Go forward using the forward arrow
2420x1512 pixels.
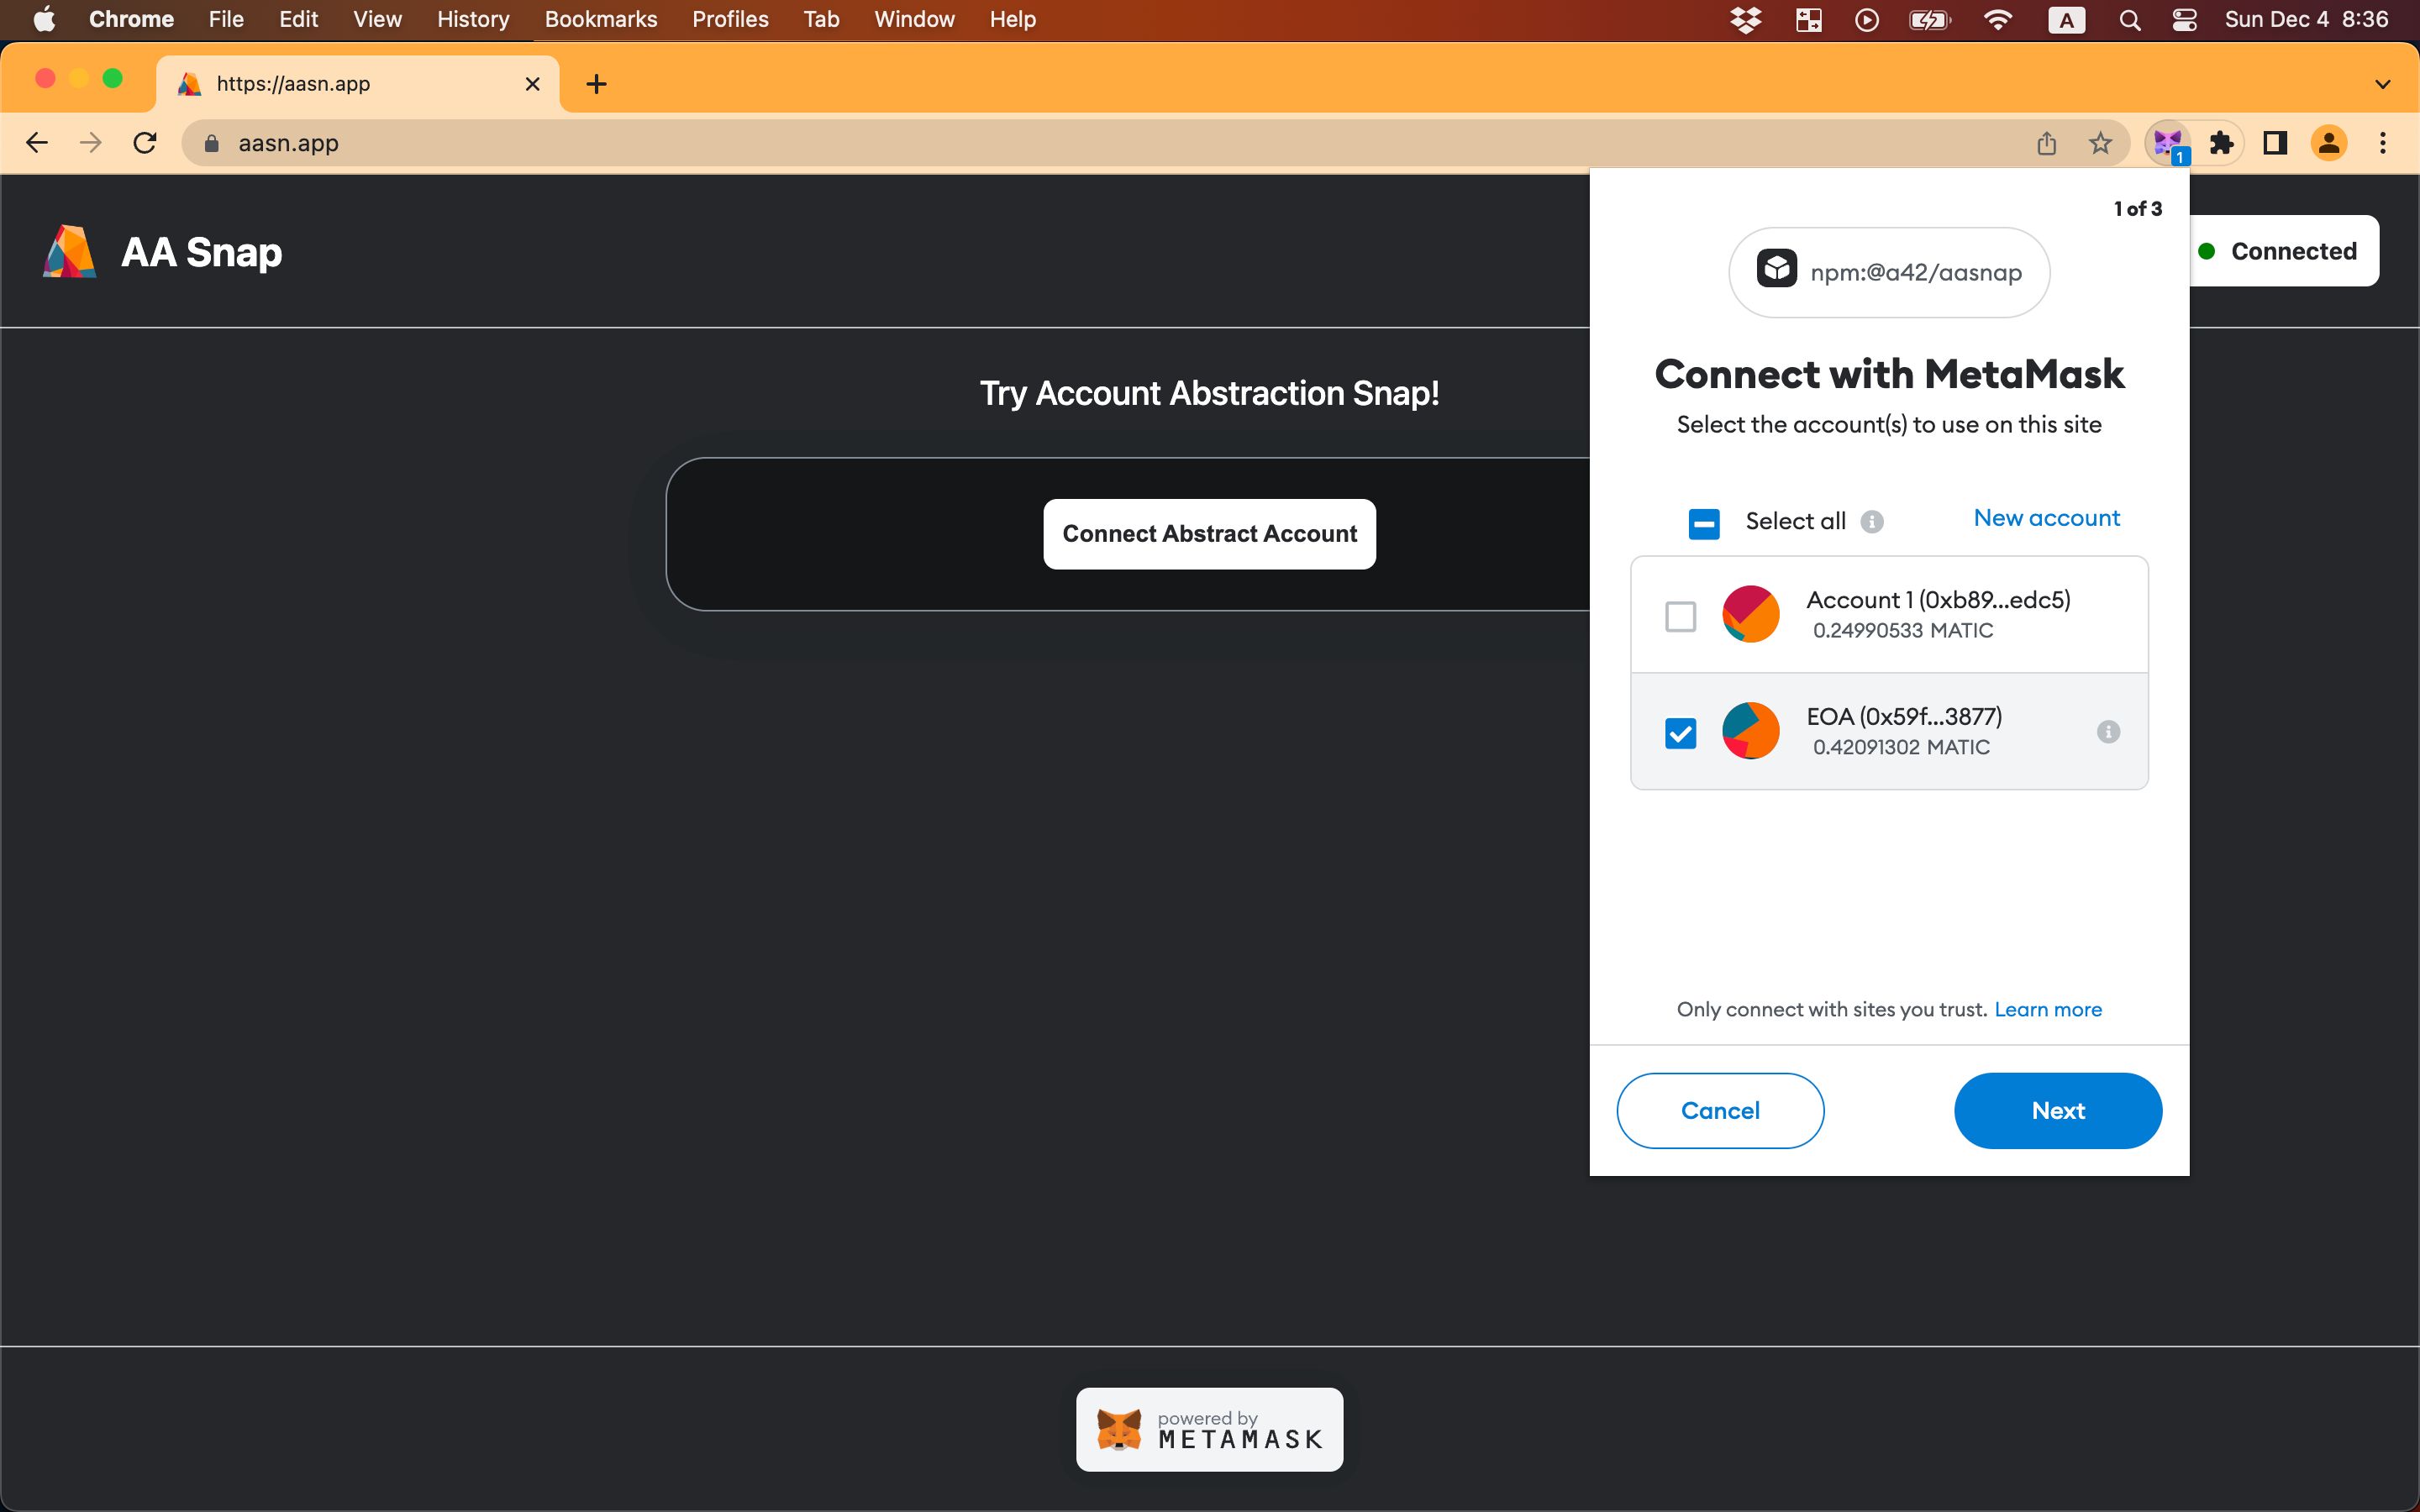point(91,144)
